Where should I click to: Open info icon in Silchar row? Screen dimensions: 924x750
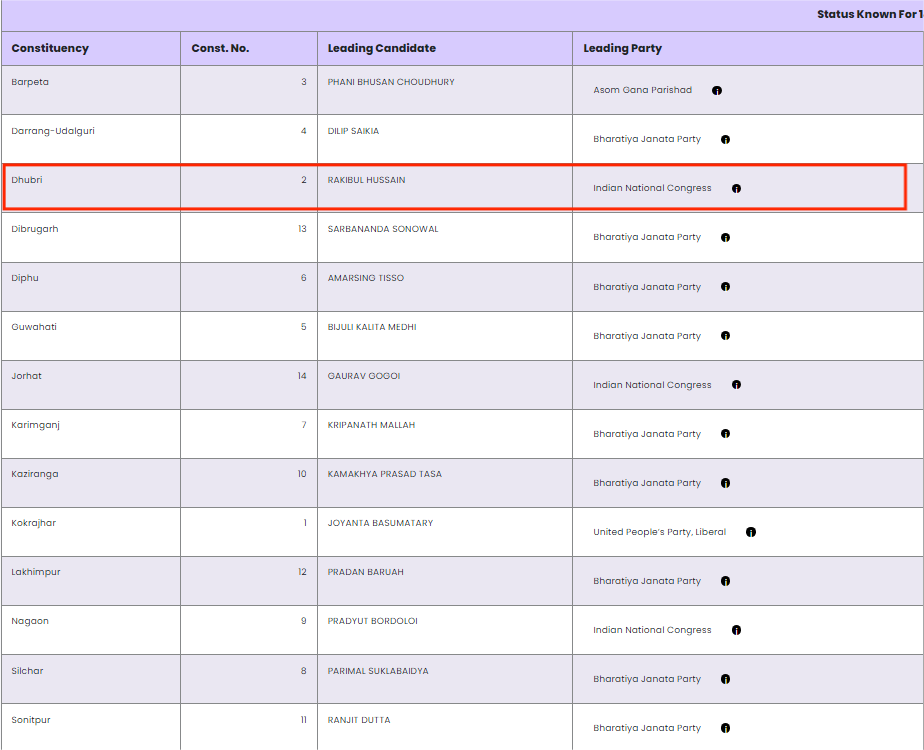pos(726,680)
